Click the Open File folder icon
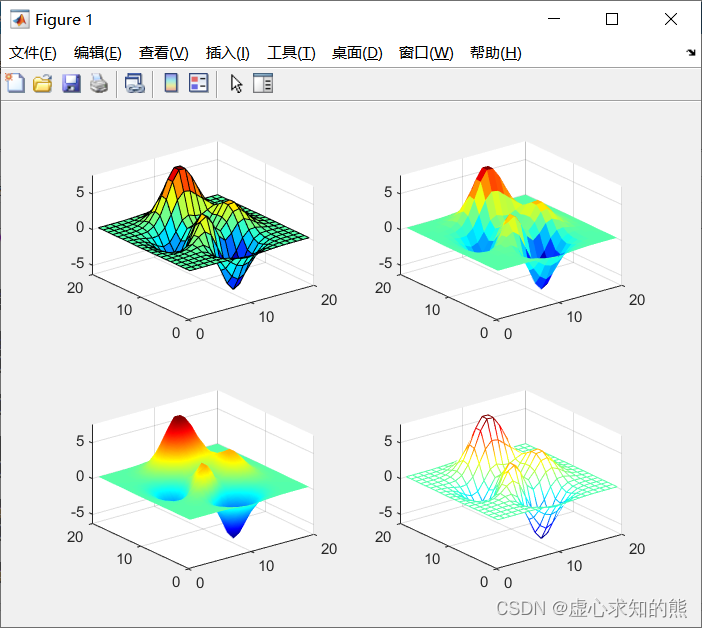This screenshot has width=702, height=628. tap(43, 84)
